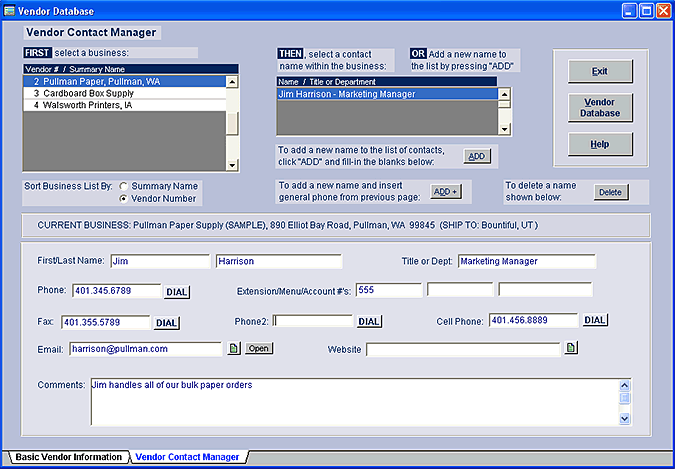This screenshot has width=675, height=469.
Task: Select Cardboard Box Supply vendor
Action: click(124, 93)
